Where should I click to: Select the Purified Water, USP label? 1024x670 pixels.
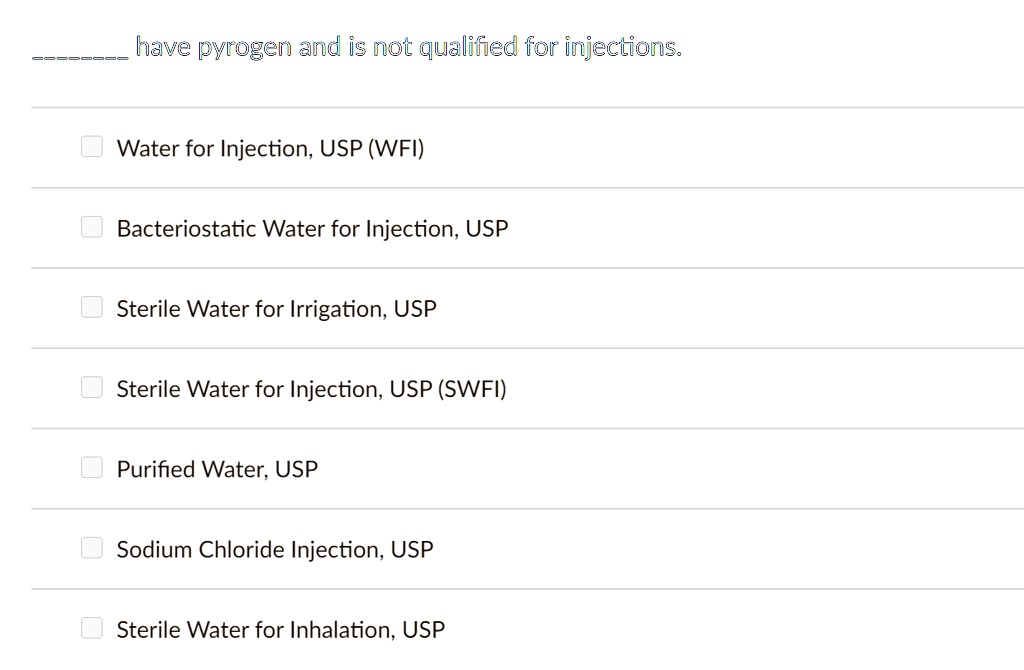click(x=217, y=469)
